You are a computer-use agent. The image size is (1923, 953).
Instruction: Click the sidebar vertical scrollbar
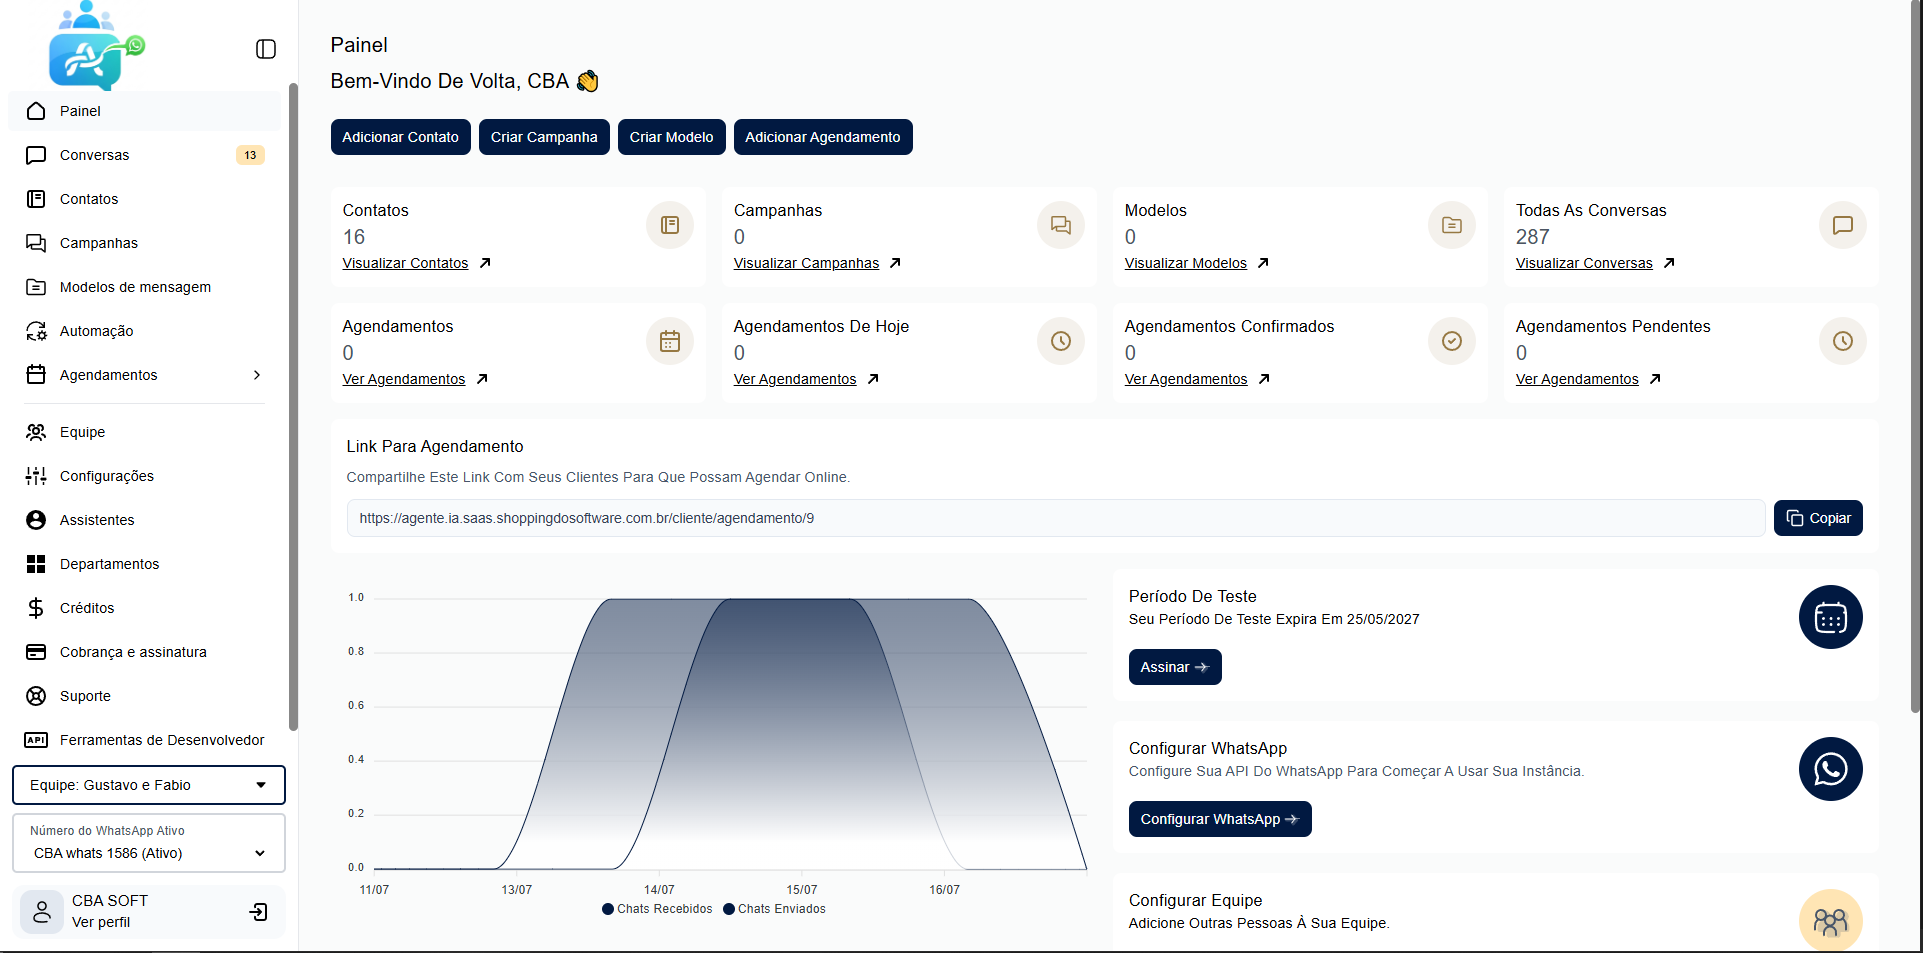coord(293,407)
